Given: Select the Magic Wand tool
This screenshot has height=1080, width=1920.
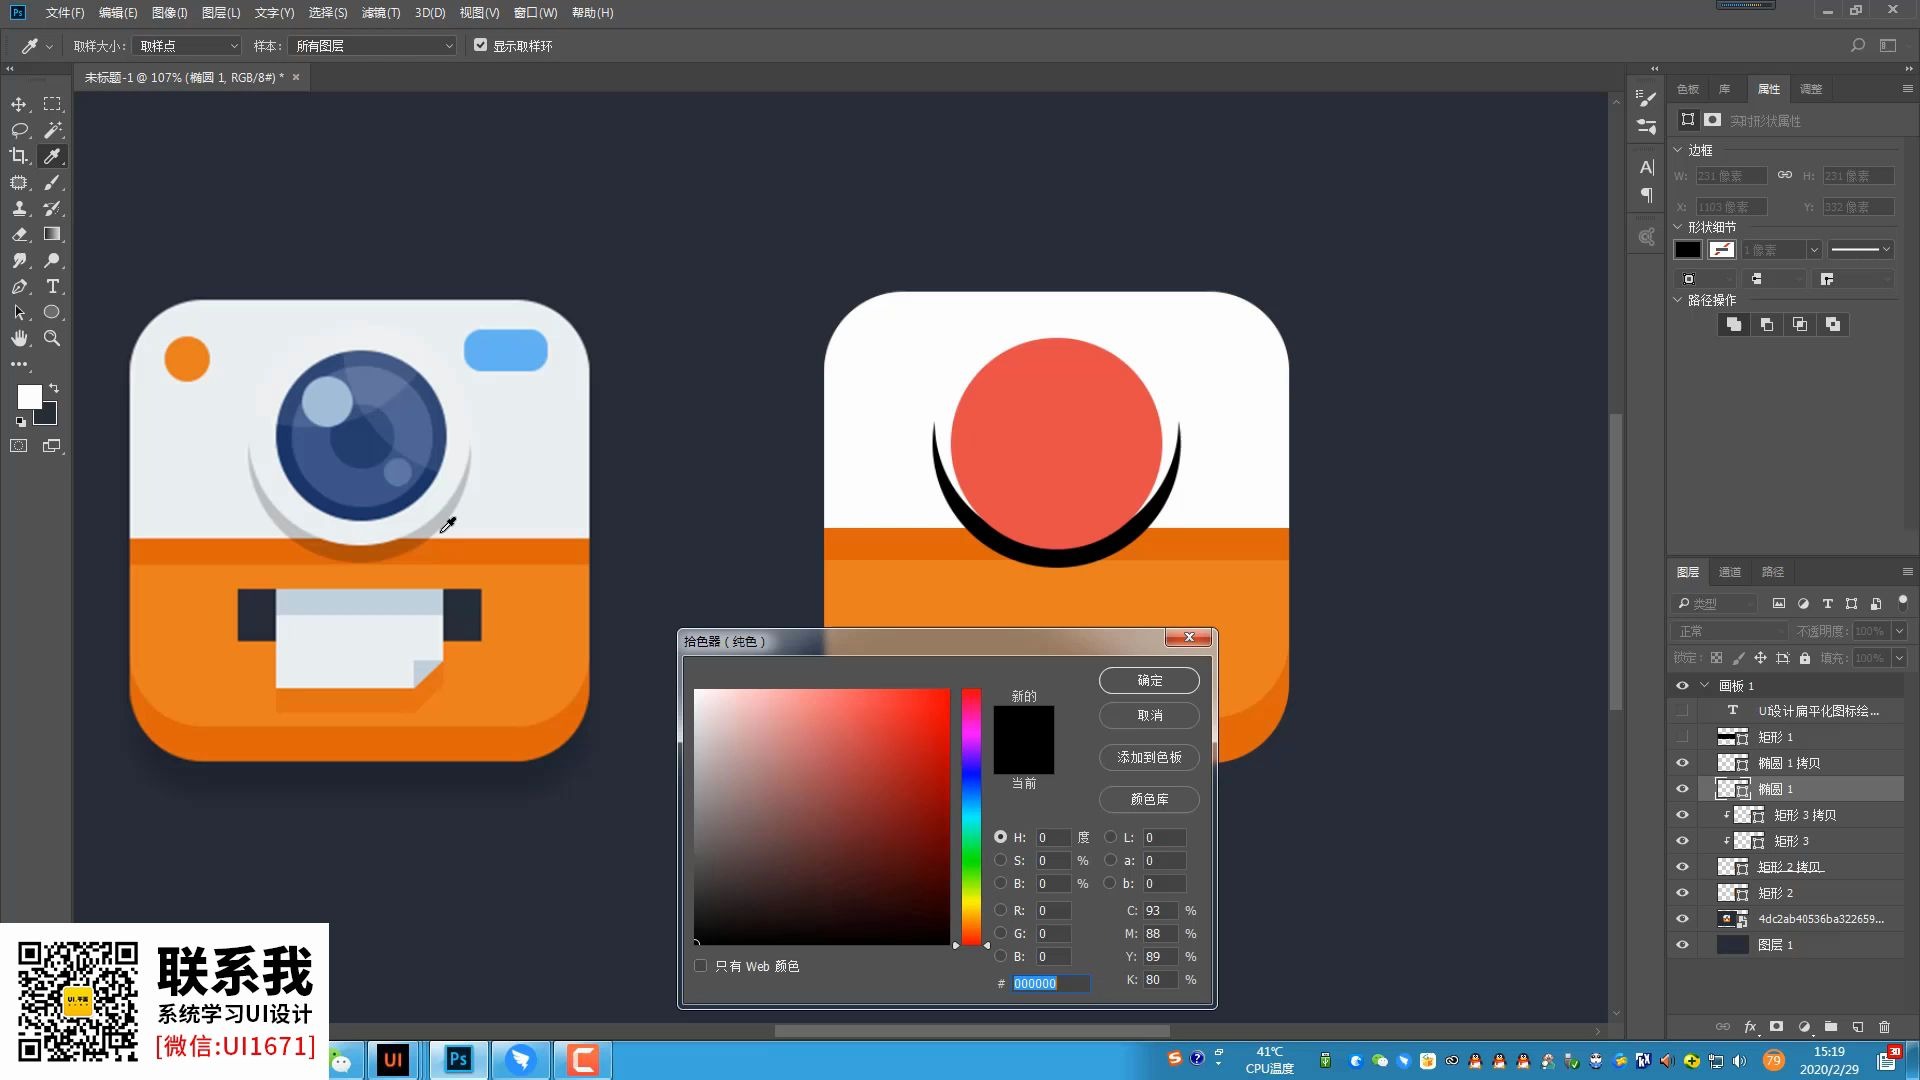Looking at the screenshot, I should coord(53,130).
